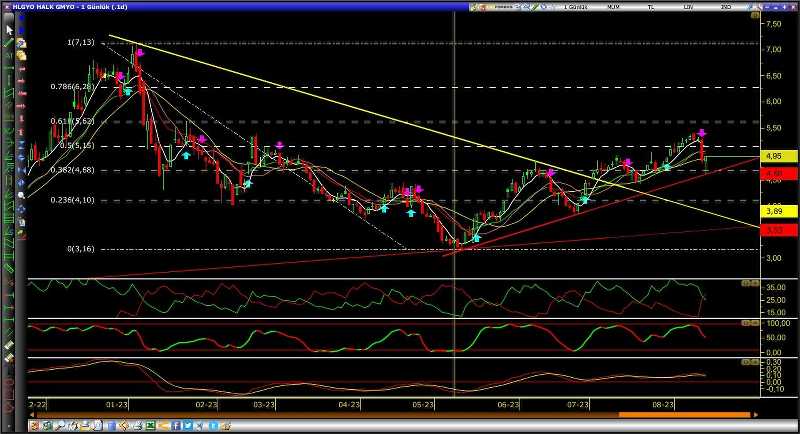The width and height of the screenshot is (800, 434).
Task: Click the Facebook share icon
Action: point(176,426)
